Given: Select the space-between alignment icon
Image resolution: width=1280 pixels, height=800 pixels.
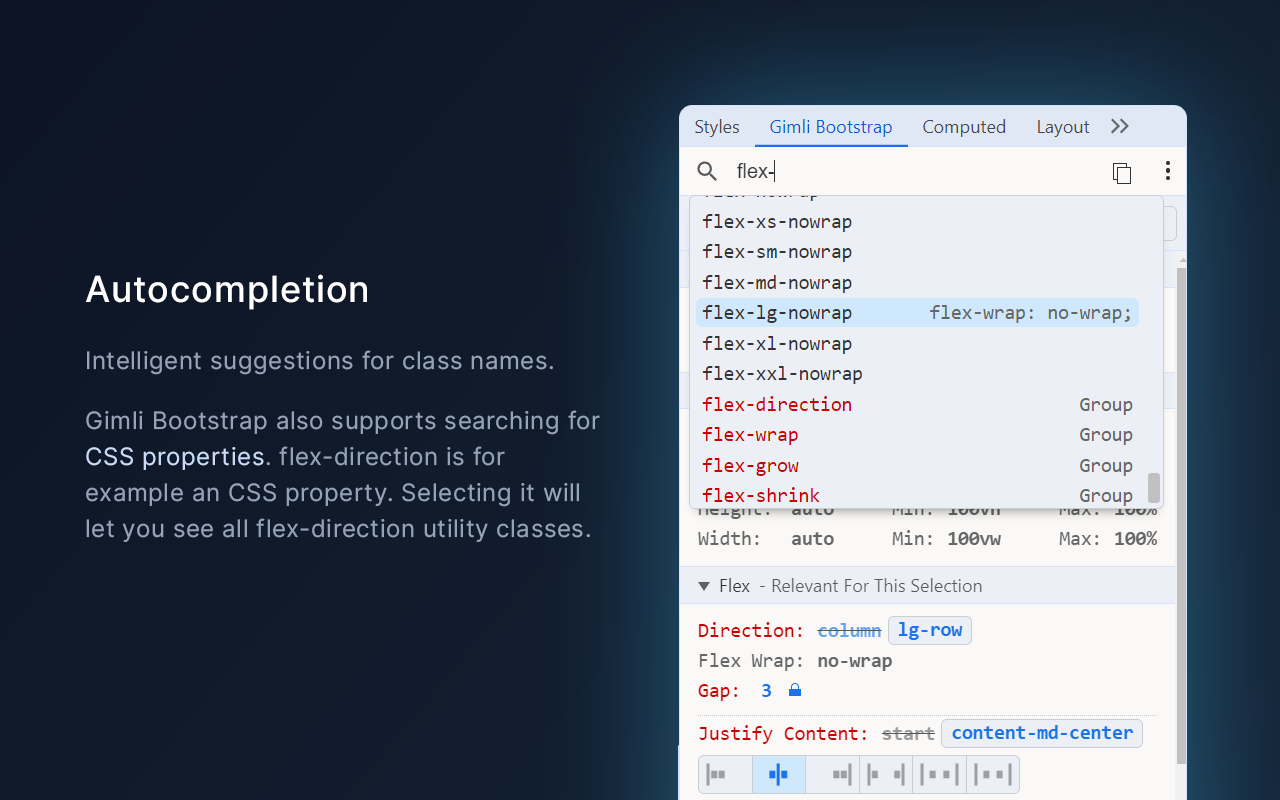Looking at the screenshot, I should (x=885, y=774).
